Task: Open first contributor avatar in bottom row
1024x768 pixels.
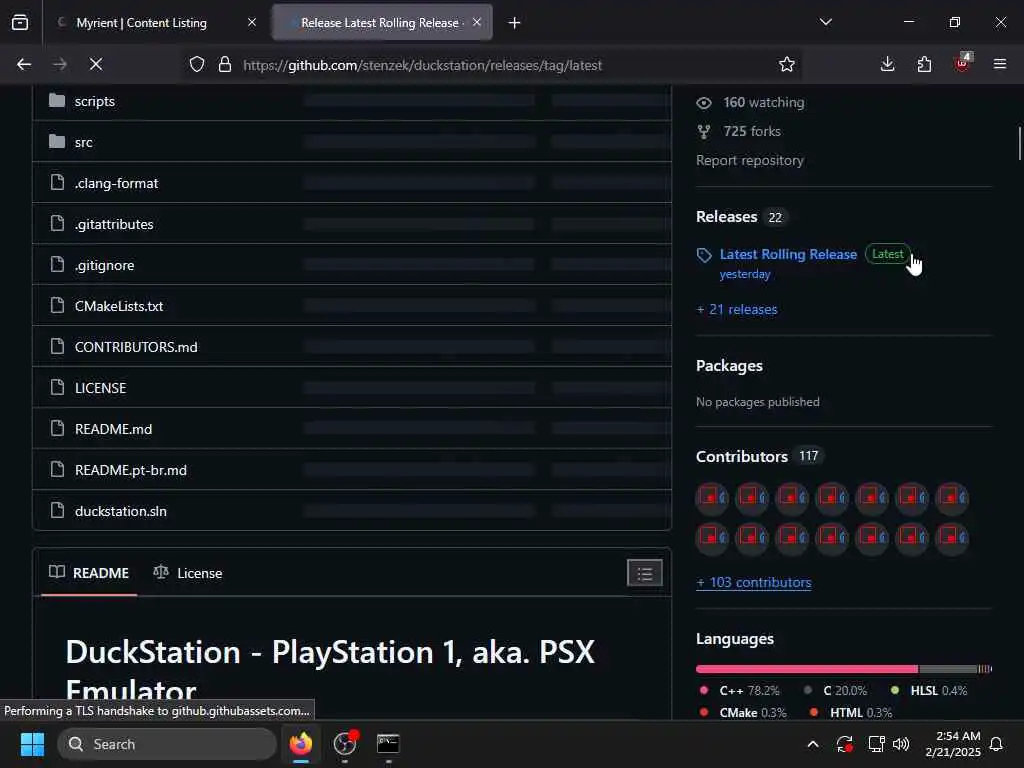Action: pyautogui.click(x=712, y=538)
